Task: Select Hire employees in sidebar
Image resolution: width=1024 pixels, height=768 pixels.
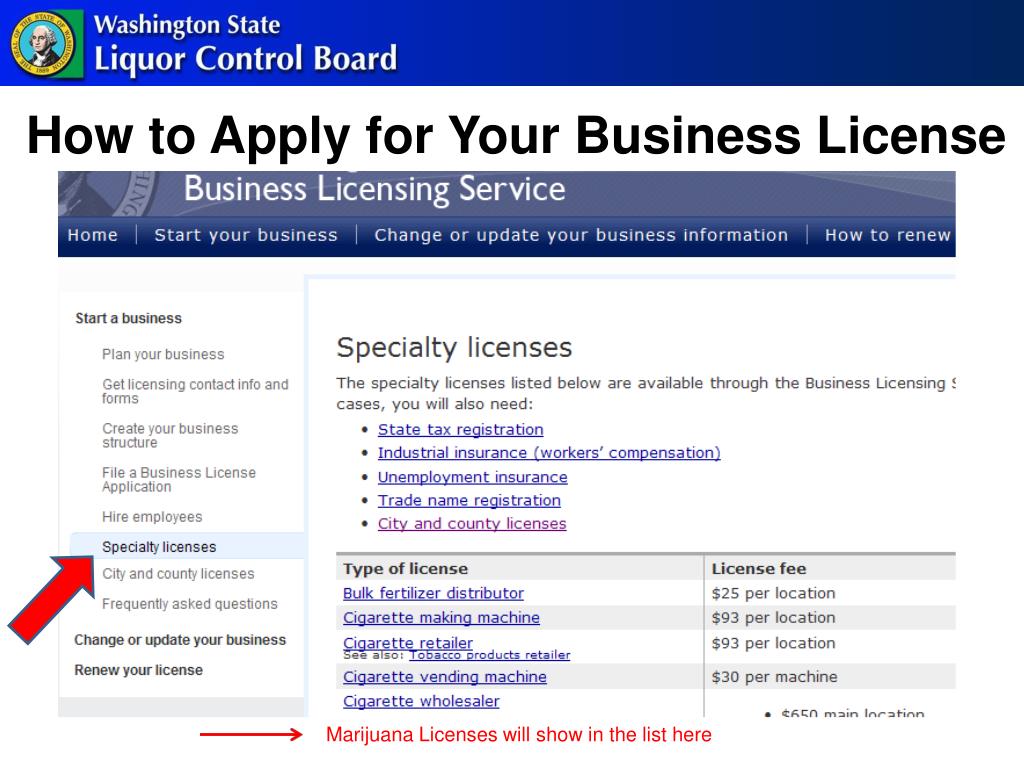Action: coord(152,517)
